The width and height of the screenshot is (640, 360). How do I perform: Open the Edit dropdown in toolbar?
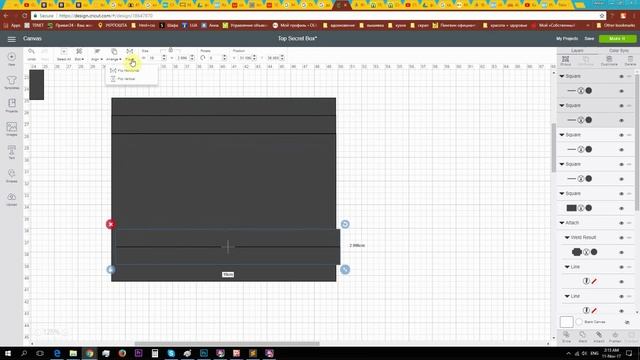[79, 55]
